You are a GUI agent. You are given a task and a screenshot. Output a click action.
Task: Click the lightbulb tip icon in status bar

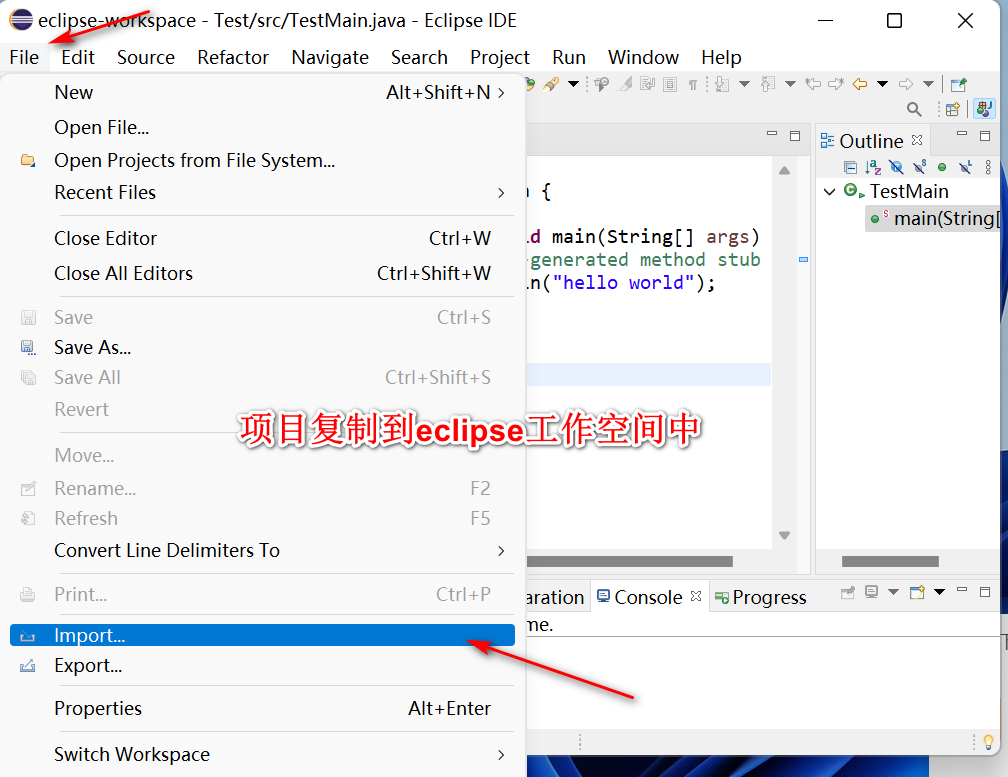click(x=989, y=742)
